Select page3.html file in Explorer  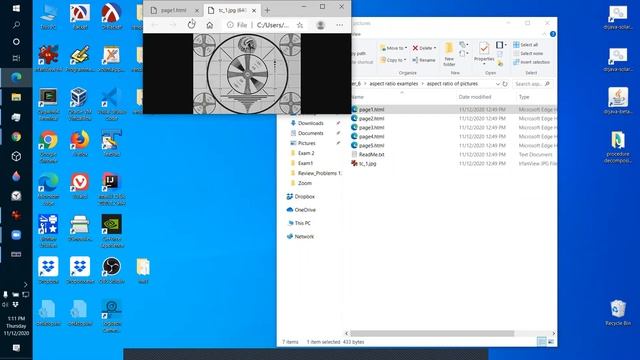coord(371,127)
